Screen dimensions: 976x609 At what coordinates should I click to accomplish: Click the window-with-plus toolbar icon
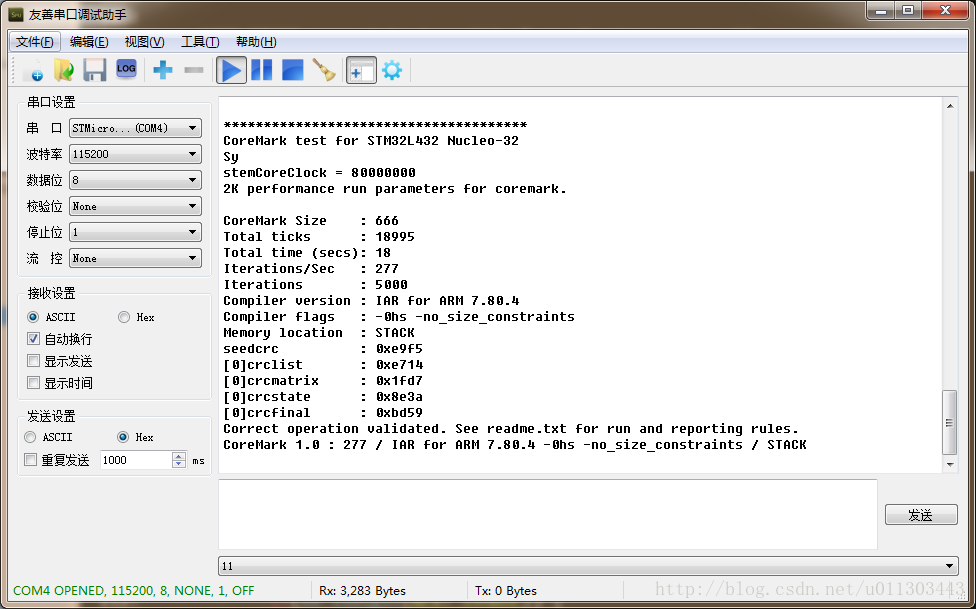coord(361,70)
